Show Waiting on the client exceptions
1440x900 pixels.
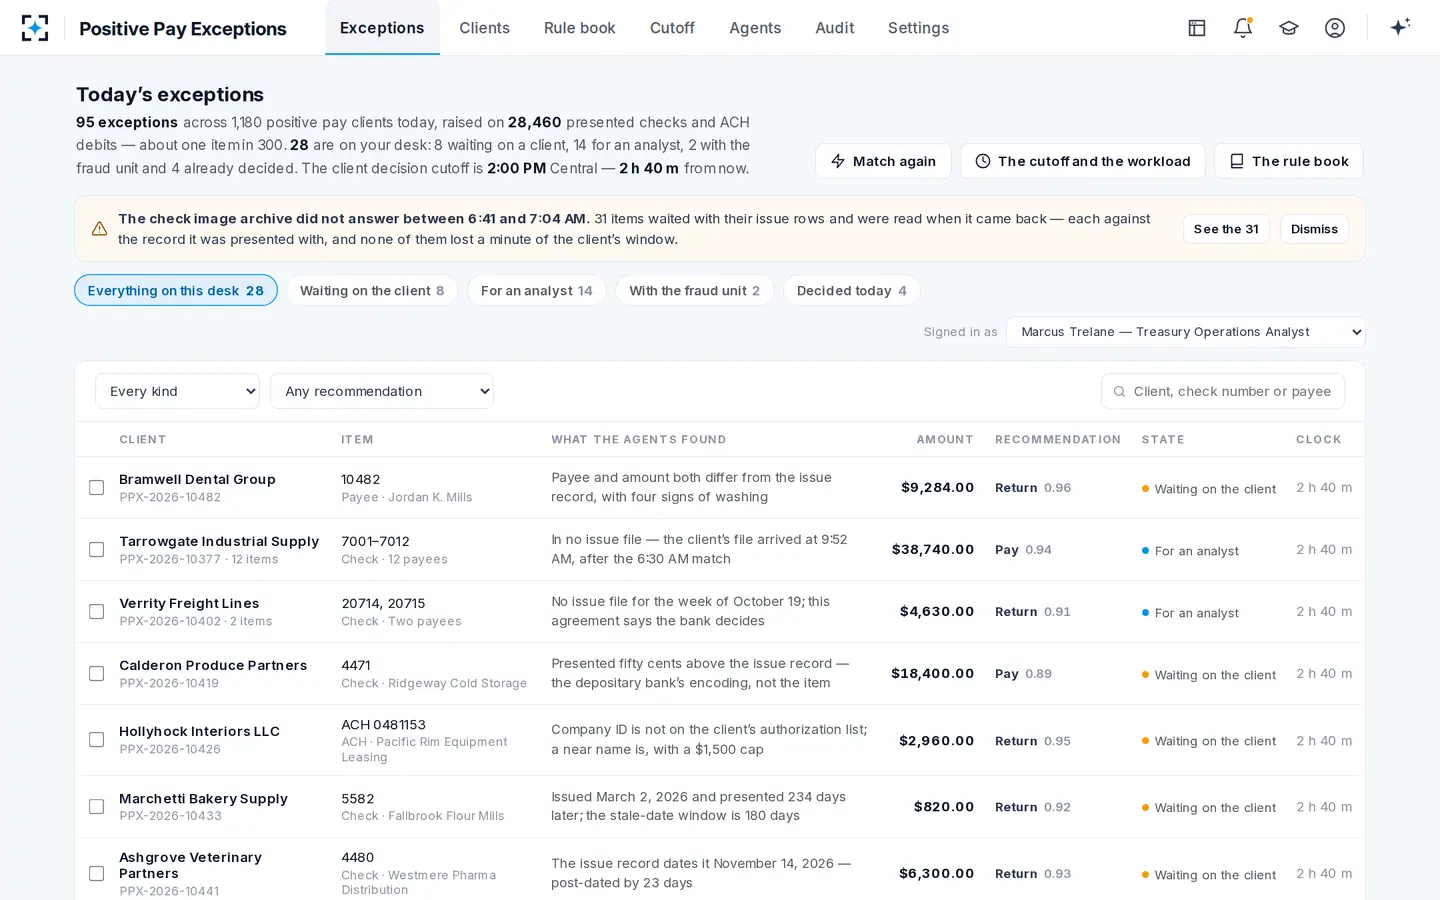click(372, 290)
